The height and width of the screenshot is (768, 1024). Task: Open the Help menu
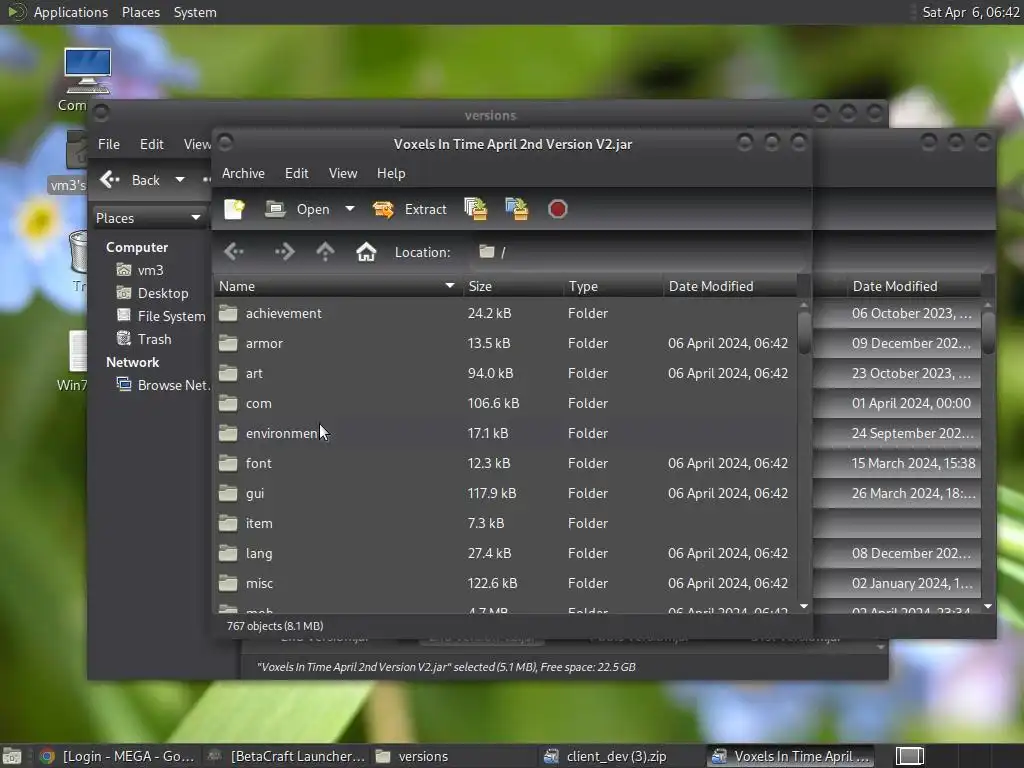coord(391,173)
